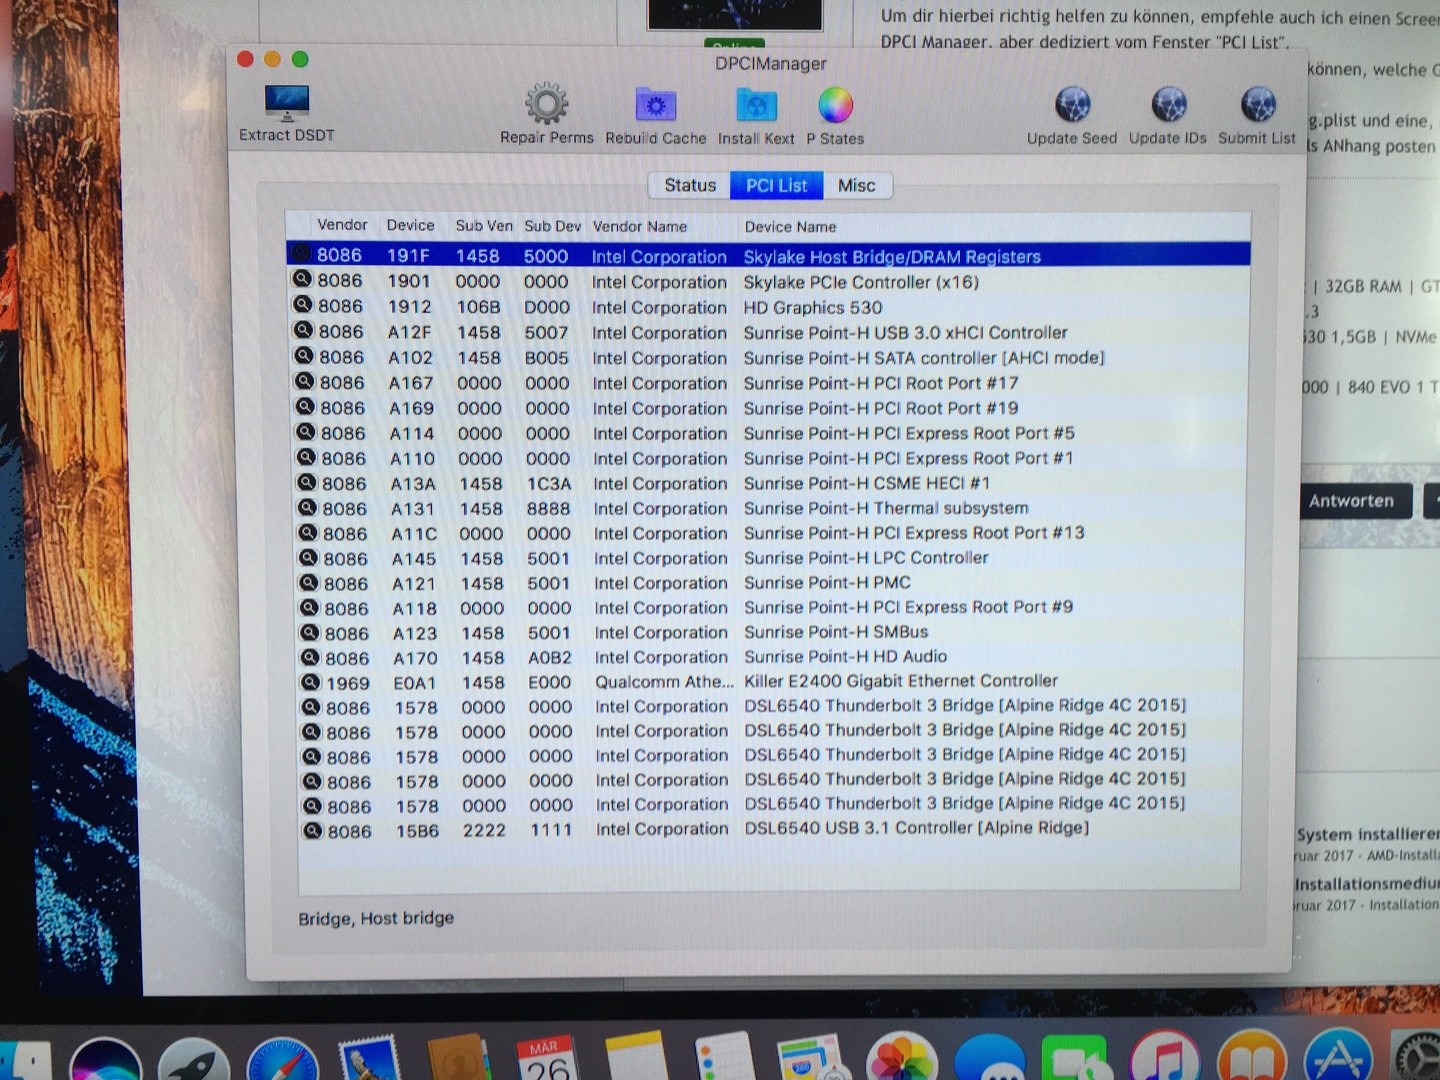Sort by the Device Name column header
1440x1080 pixels.
pos(790,227)
